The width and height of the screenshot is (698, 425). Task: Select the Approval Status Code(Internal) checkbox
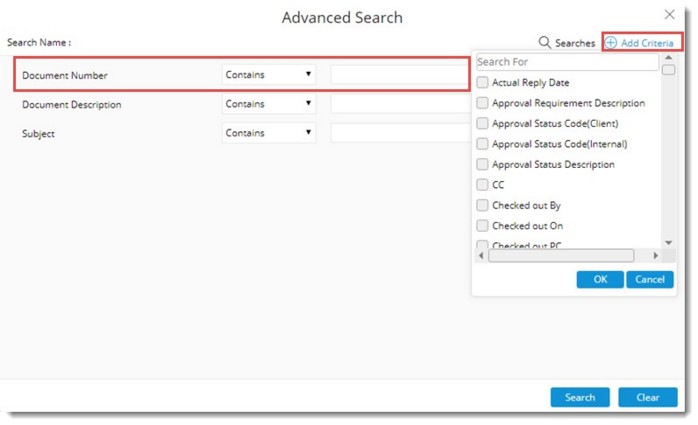pyautogui.click(x=483, y=144)
